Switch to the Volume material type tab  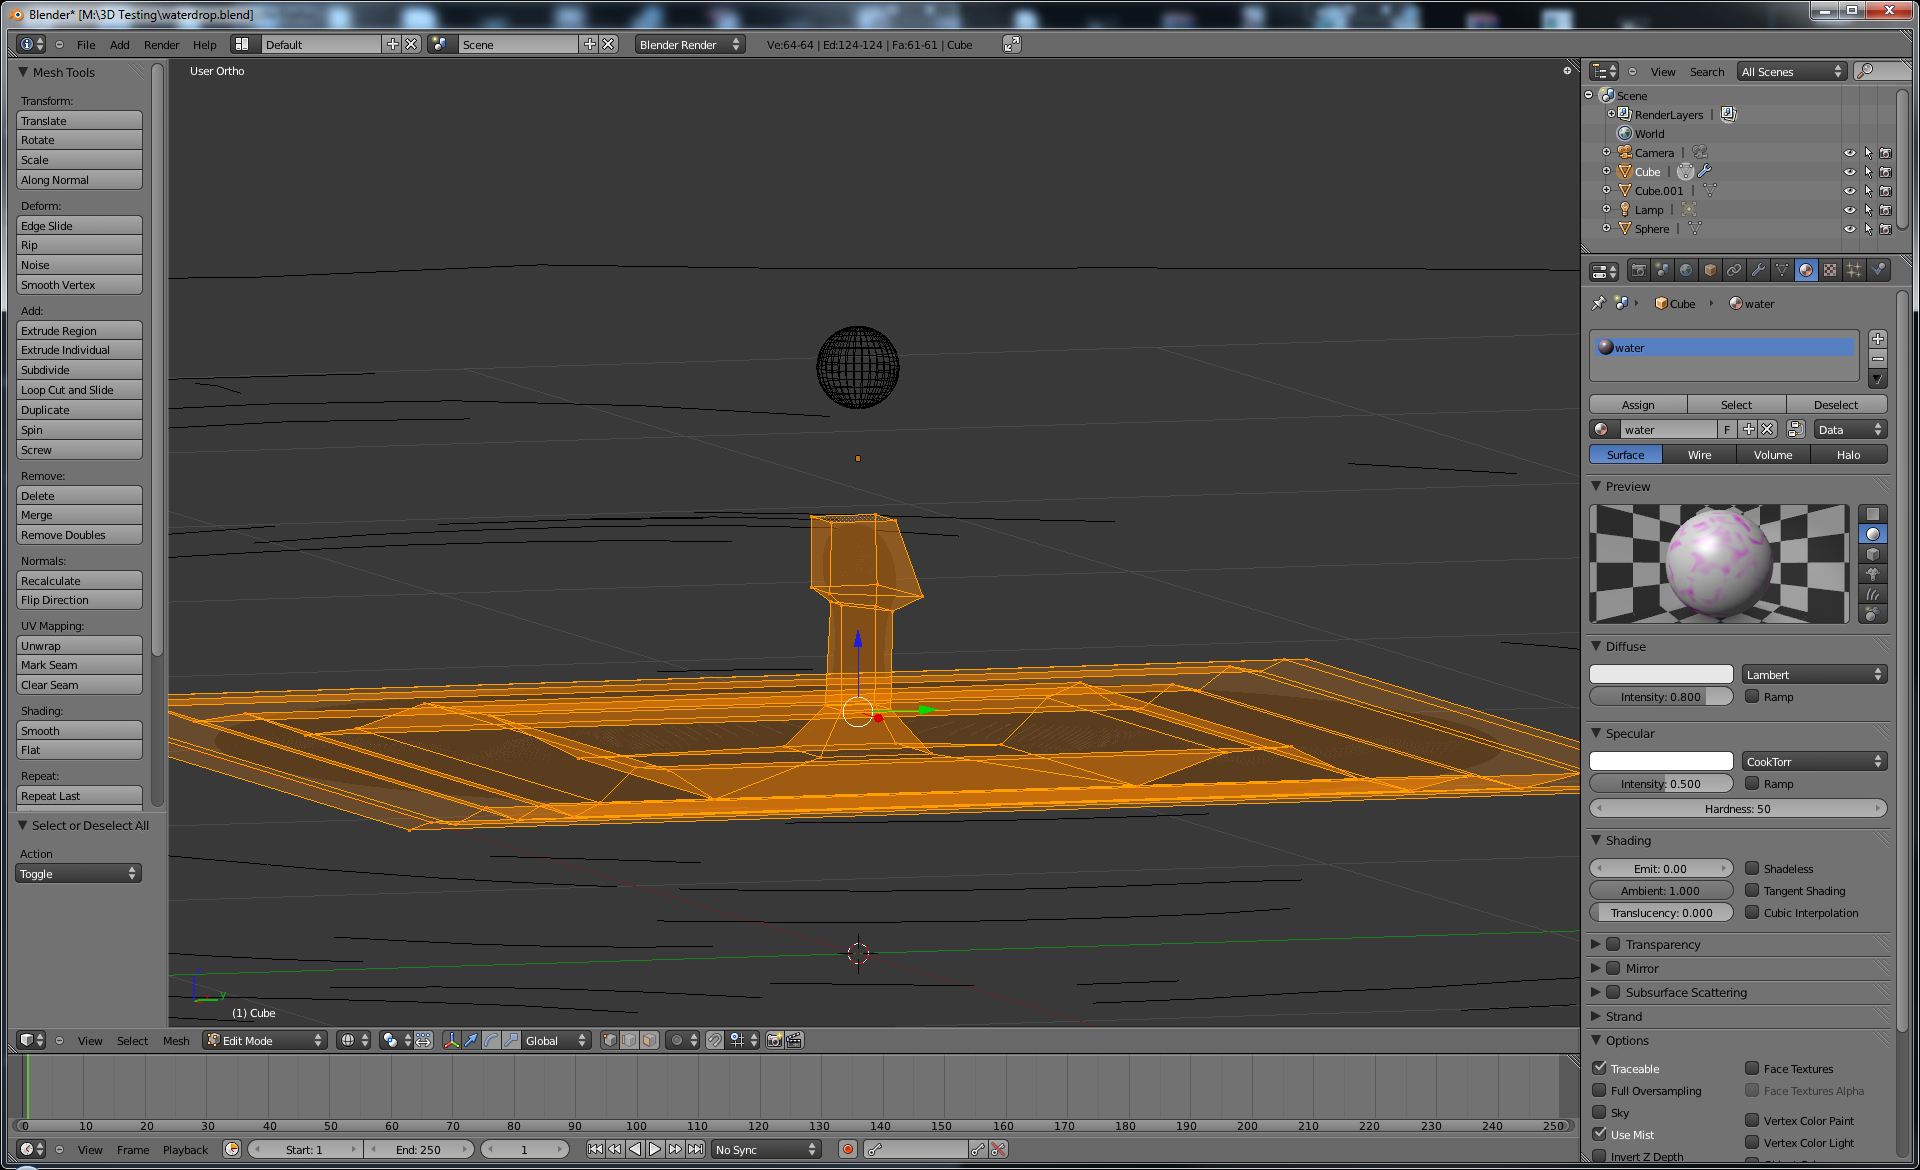[x=1772, y=454]
